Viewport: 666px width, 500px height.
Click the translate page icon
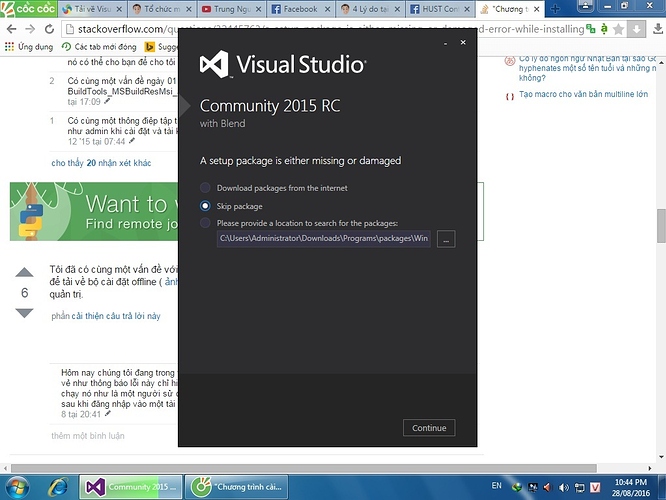[x=591, y=29]
